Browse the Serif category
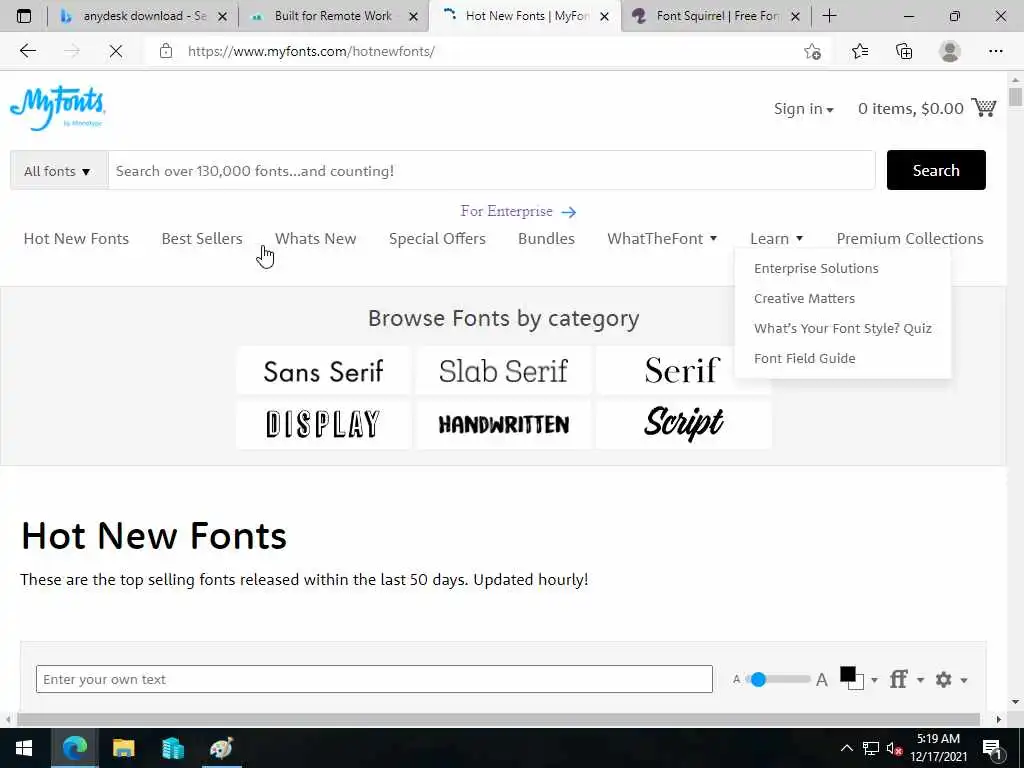Screen dimensions: 1024x768 point(682,371)
